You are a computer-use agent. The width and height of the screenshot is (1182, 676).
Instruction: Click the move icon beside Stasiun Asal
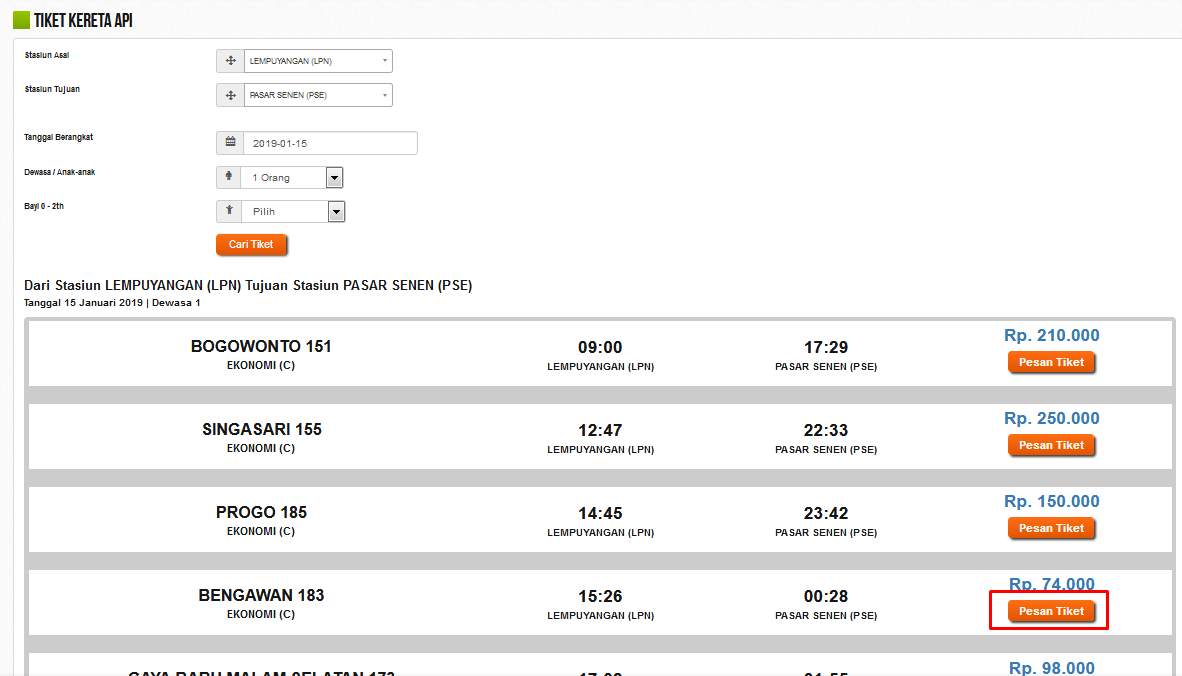(231, 61)
